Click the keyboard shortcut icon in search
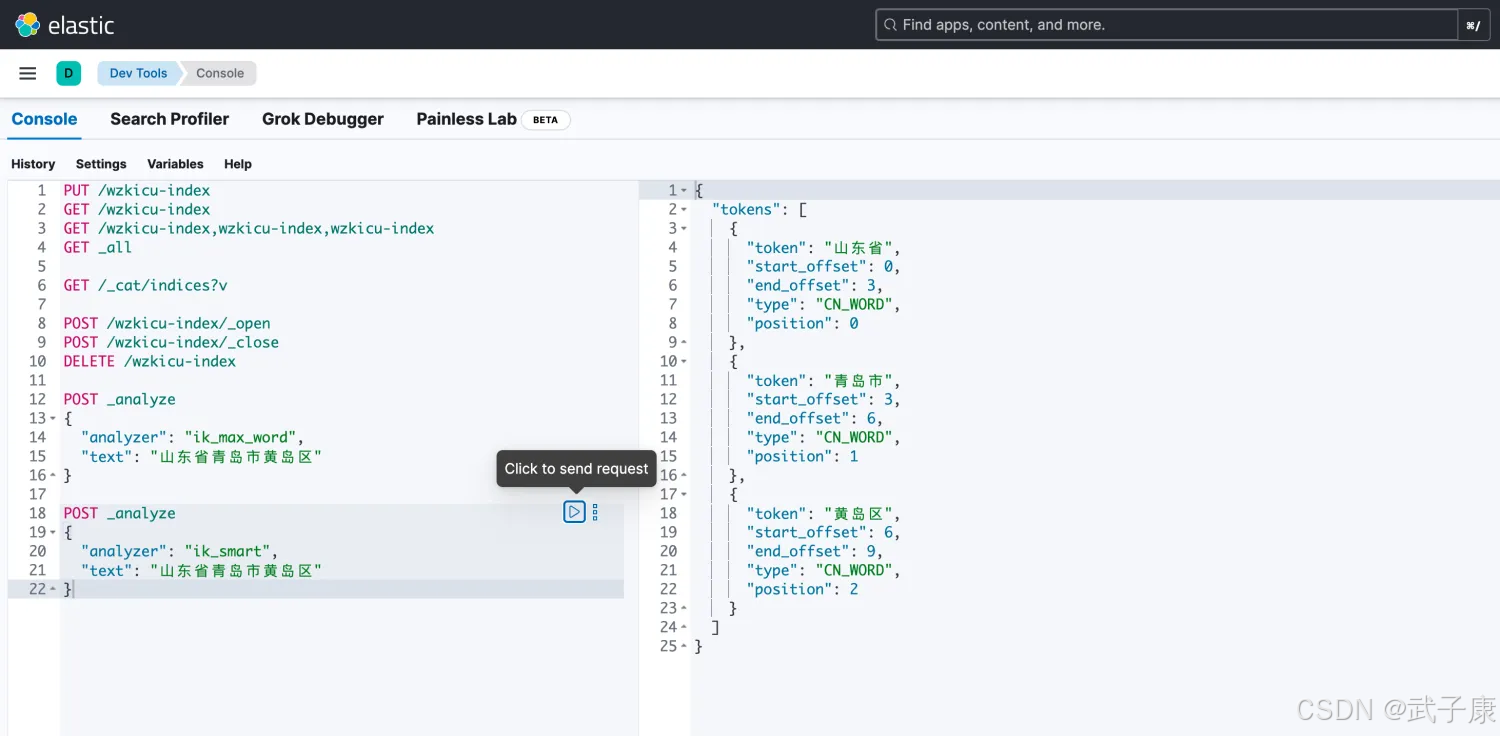Viewport: 1500px width, 736px height. (x=1473, y=25)
